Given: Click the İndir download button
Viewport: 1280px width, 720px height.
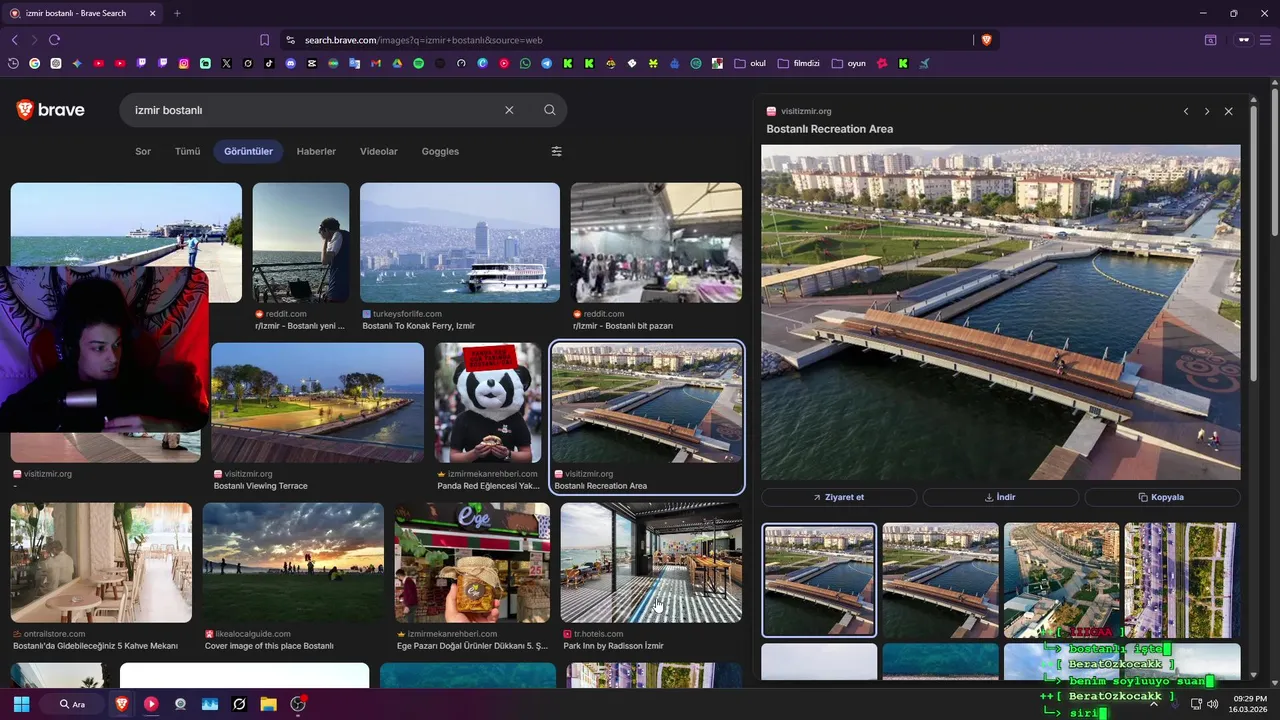Looking at the screenshot, I should tap(1000, 497).
